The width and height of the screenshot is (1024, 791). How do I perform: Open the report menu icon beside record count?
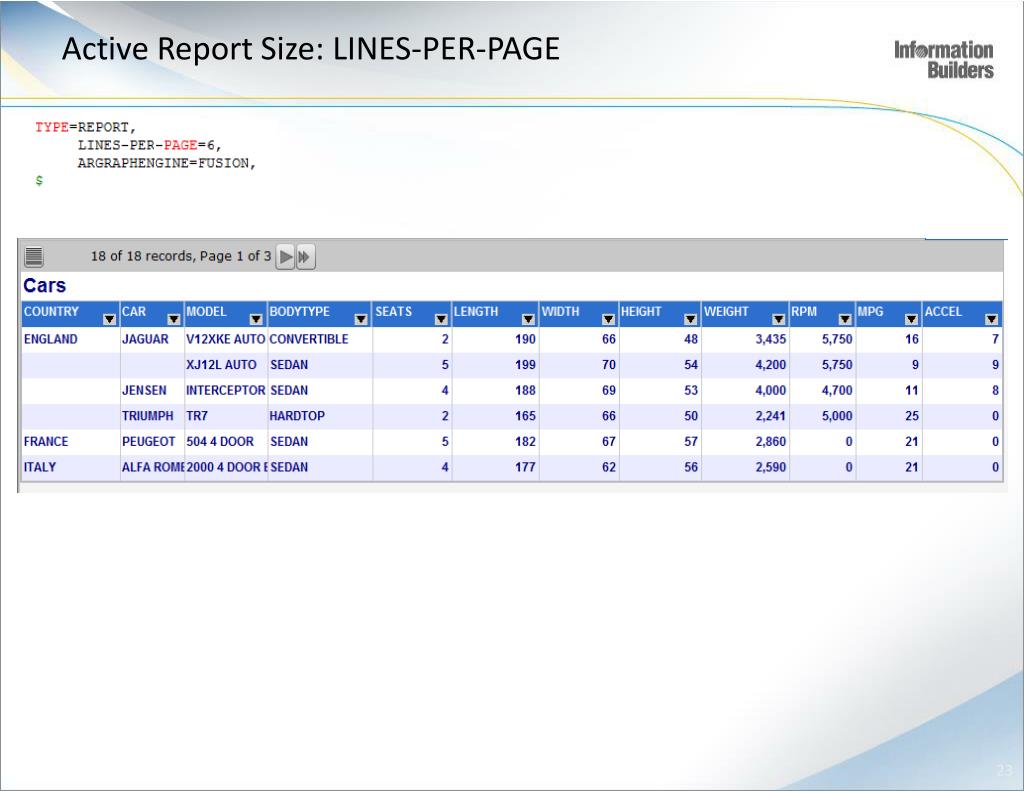coord(34,256)
